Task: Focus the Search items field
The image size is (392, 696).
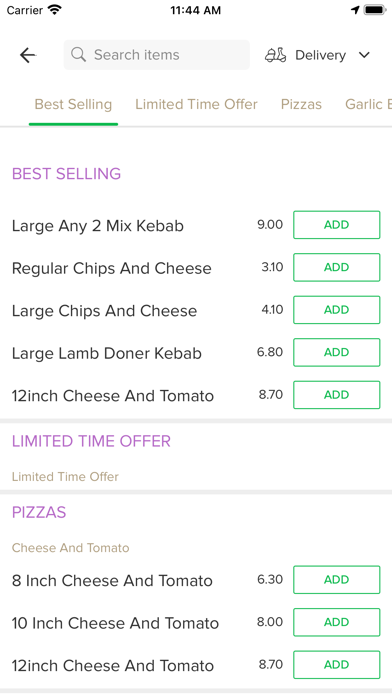Action: pyautogui.click(x=157, y=55)
